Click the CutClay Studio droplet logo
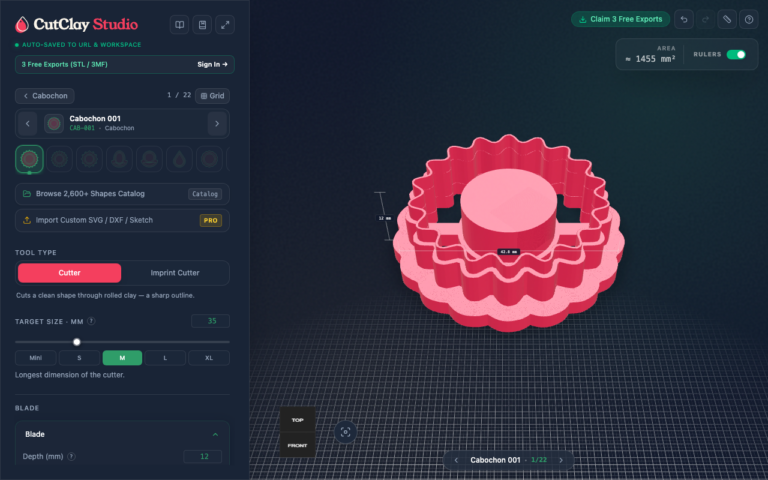Screen dimensions: 768x480 22,24
